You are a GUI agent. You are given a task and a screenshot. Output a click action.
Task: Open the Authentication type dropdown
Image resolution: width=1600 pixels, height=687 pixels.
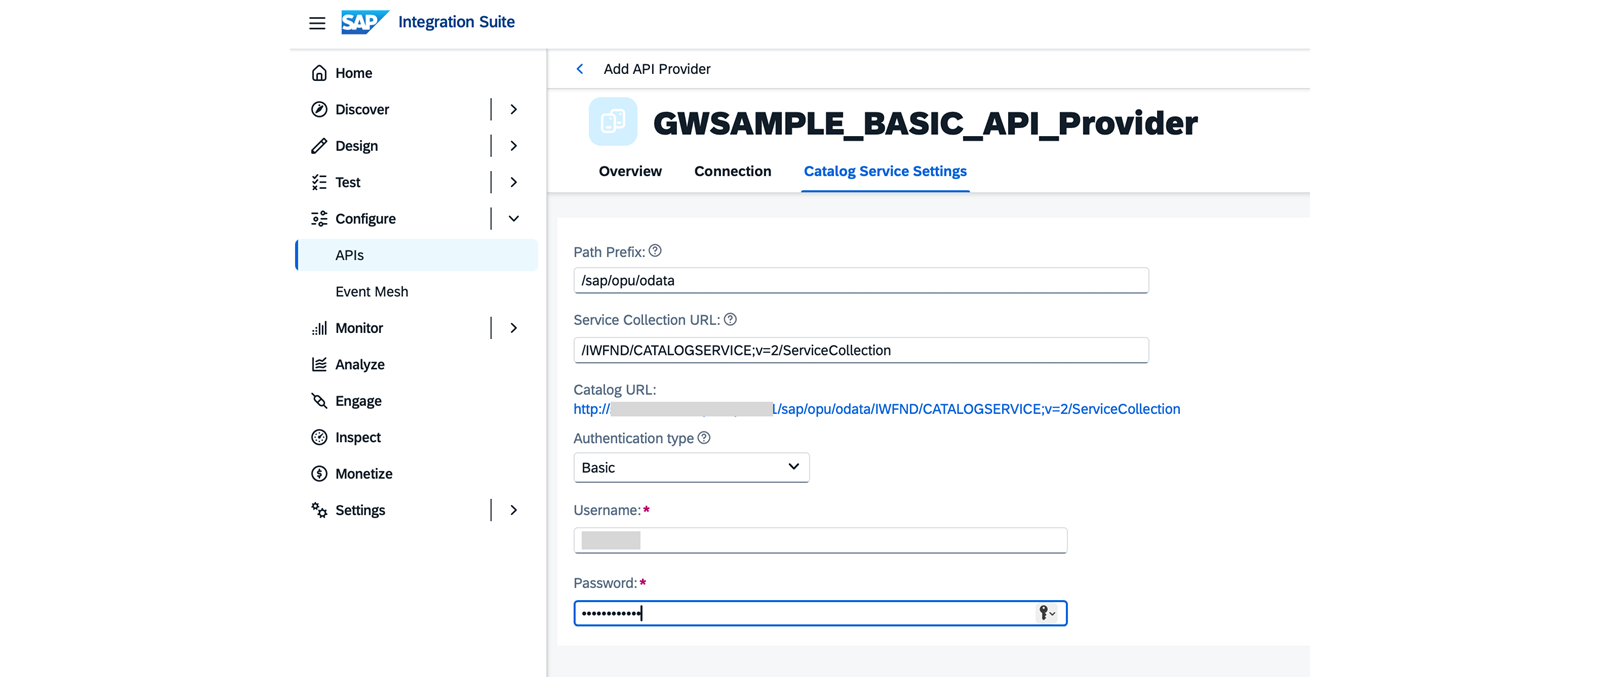point(691,467)
